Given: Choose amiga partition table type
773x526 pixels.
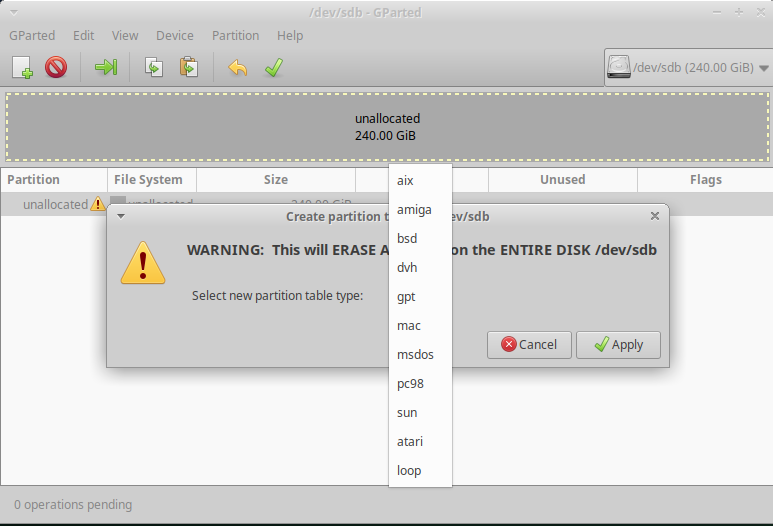Looking at the screenshot, I should coord(420,210).
